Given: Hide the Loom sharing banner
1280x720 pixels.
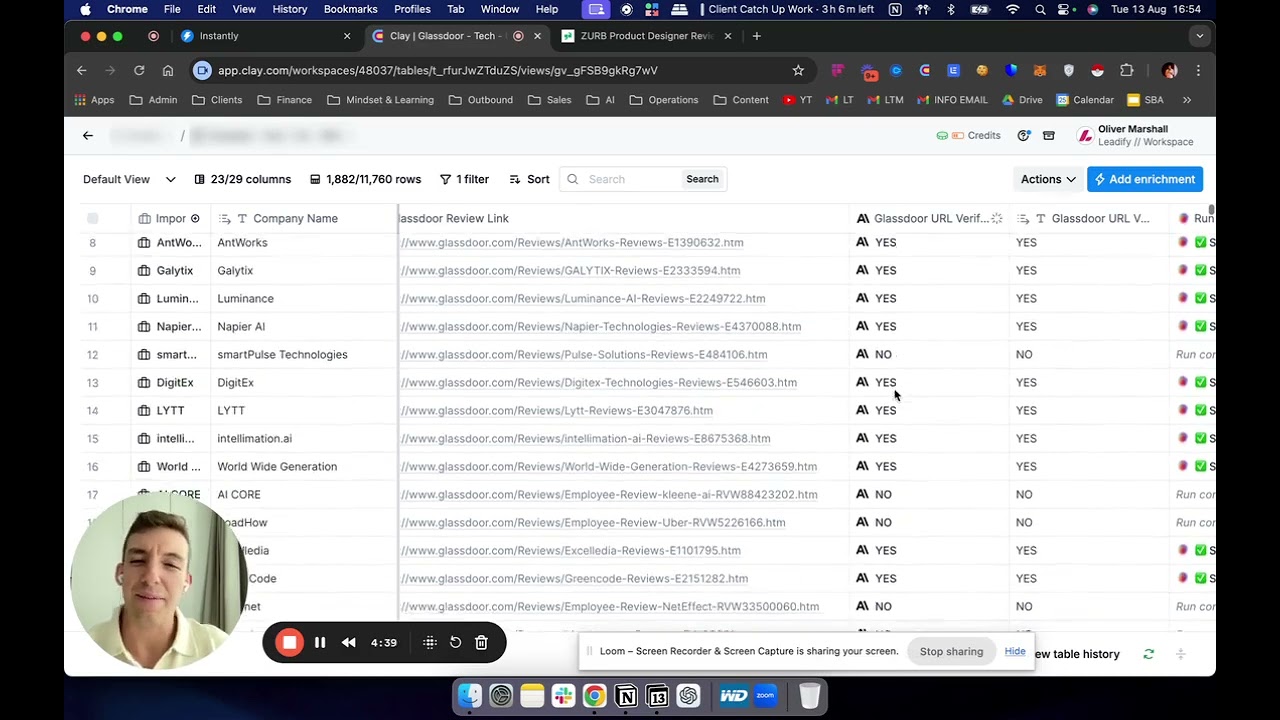Looking at the screenshot, I should pos(1015,652).
